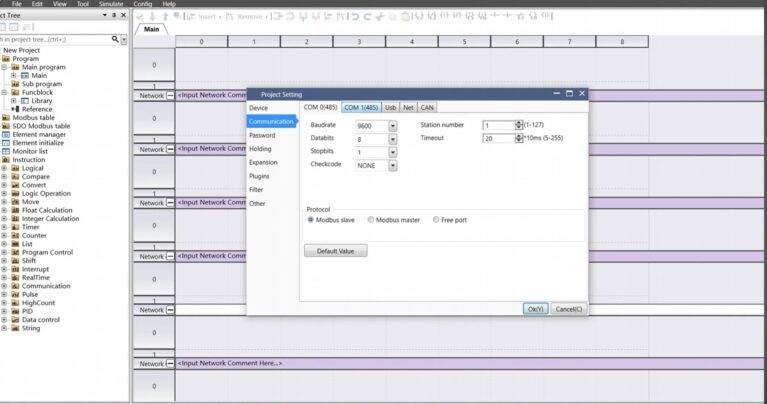Image resolution: width=767 pixels, height=404 pixels.
Task: Switch to the Usb tab
Action: click(x=390, y=108)
